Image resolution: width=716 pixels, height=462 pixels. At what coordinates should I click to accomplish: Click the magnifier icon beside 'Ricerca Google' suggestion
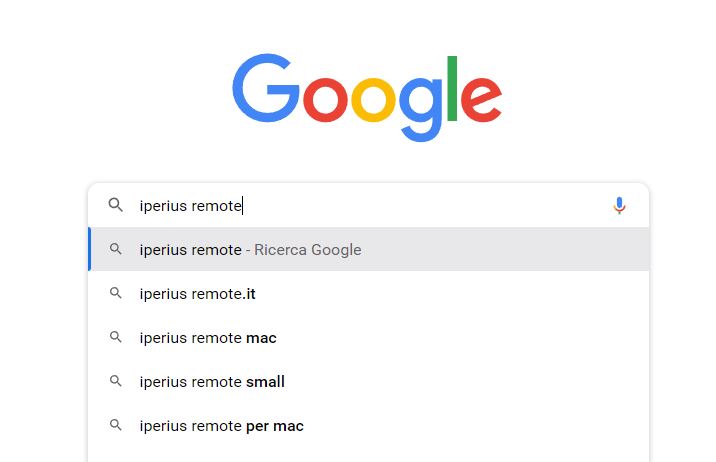point(116,249)
